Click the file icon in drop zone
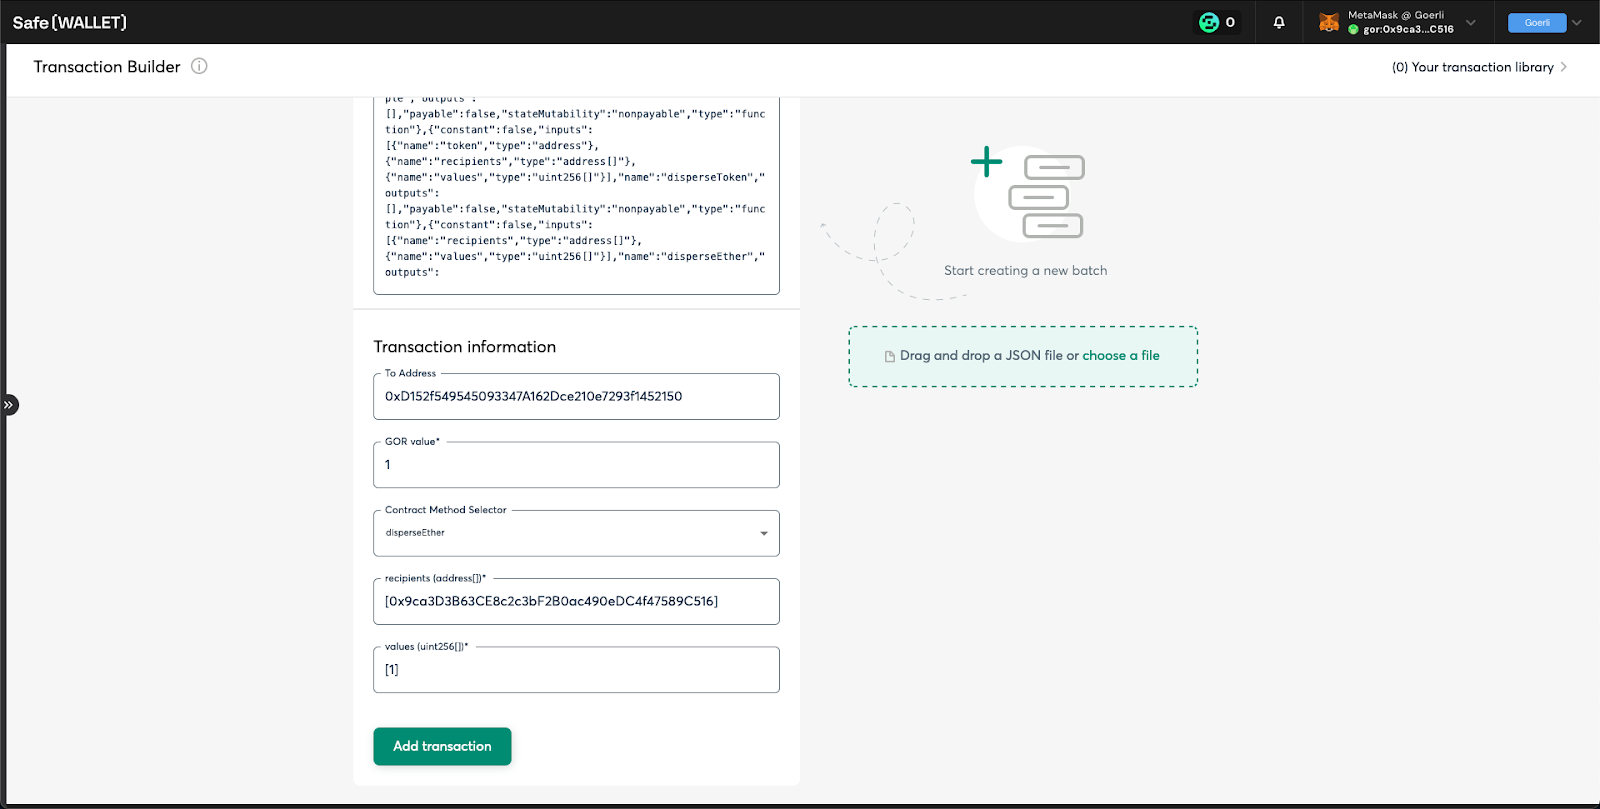 coord(890,356)
